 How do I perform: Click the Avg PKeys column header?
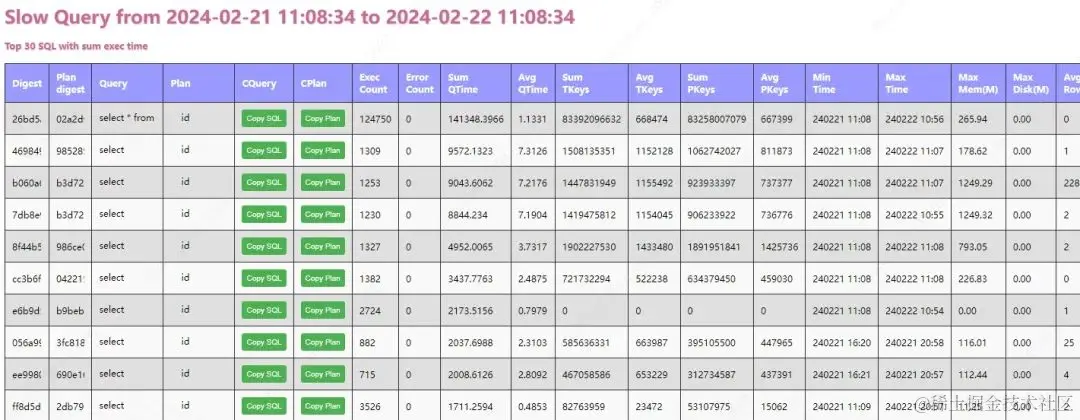780,83
